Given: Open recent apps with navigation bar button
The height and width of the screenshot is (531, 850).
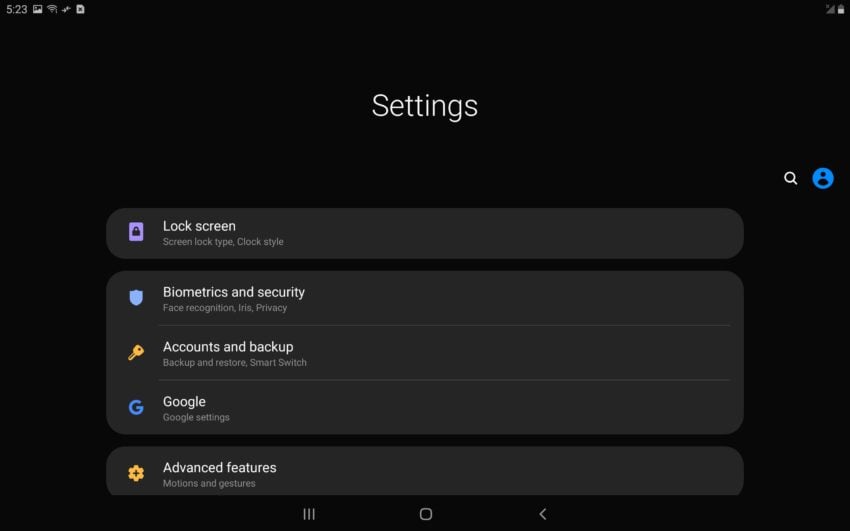Looking at the screenshot, I should tap(309, 514).
